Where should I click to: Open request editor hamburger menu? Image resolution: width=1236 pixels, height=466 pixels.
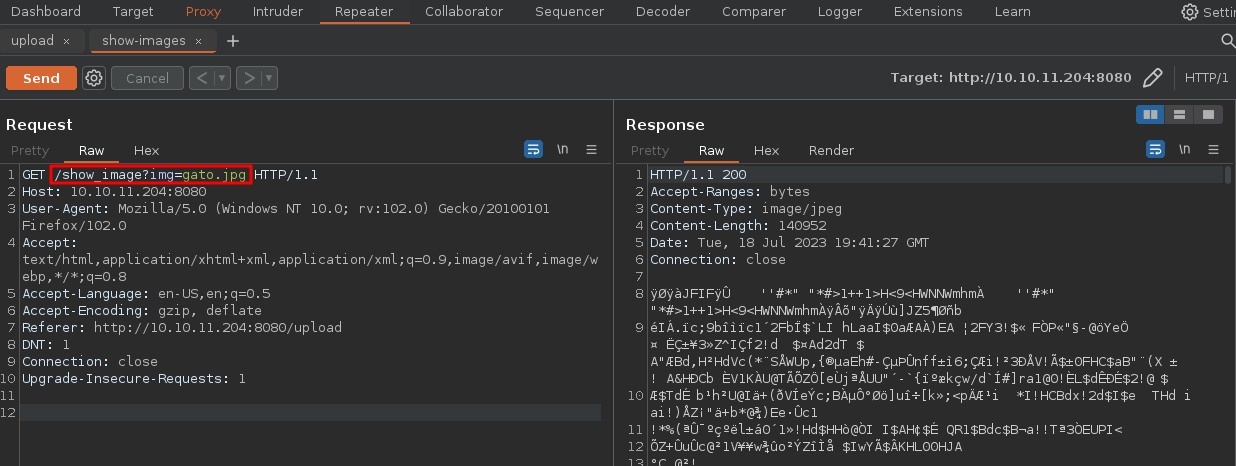(591, 149)
